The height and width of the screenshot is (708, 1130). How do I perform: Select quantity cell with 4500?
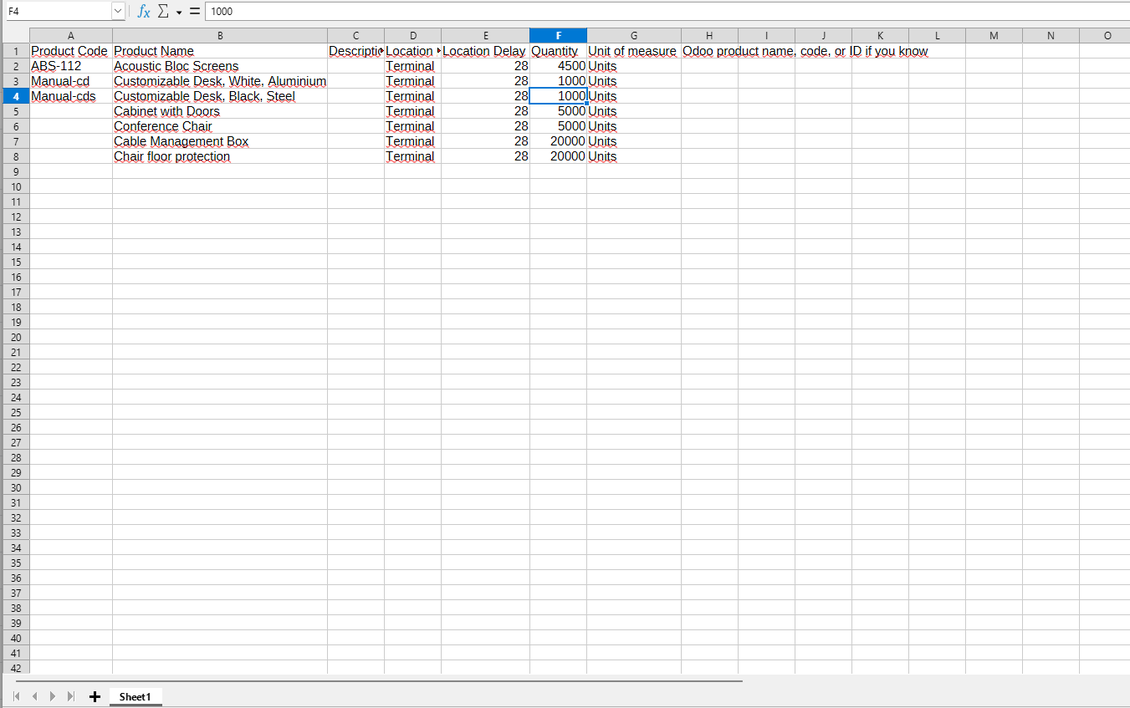pyautogui.click(x=558, y=66)
